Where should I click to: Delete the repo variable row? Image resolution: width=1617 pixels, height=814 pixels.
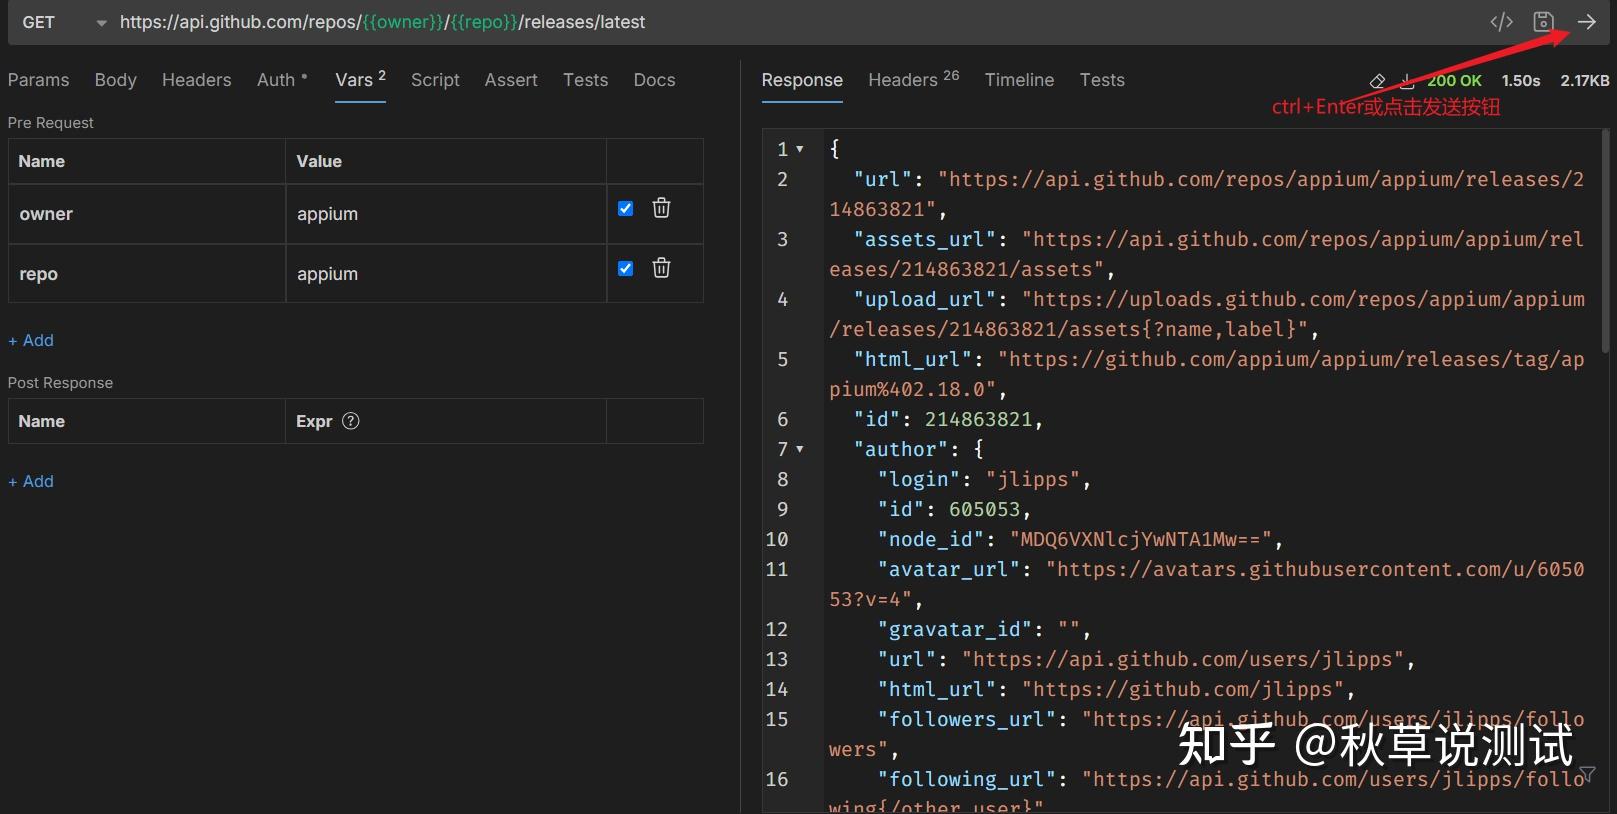(x=661, y=268)
